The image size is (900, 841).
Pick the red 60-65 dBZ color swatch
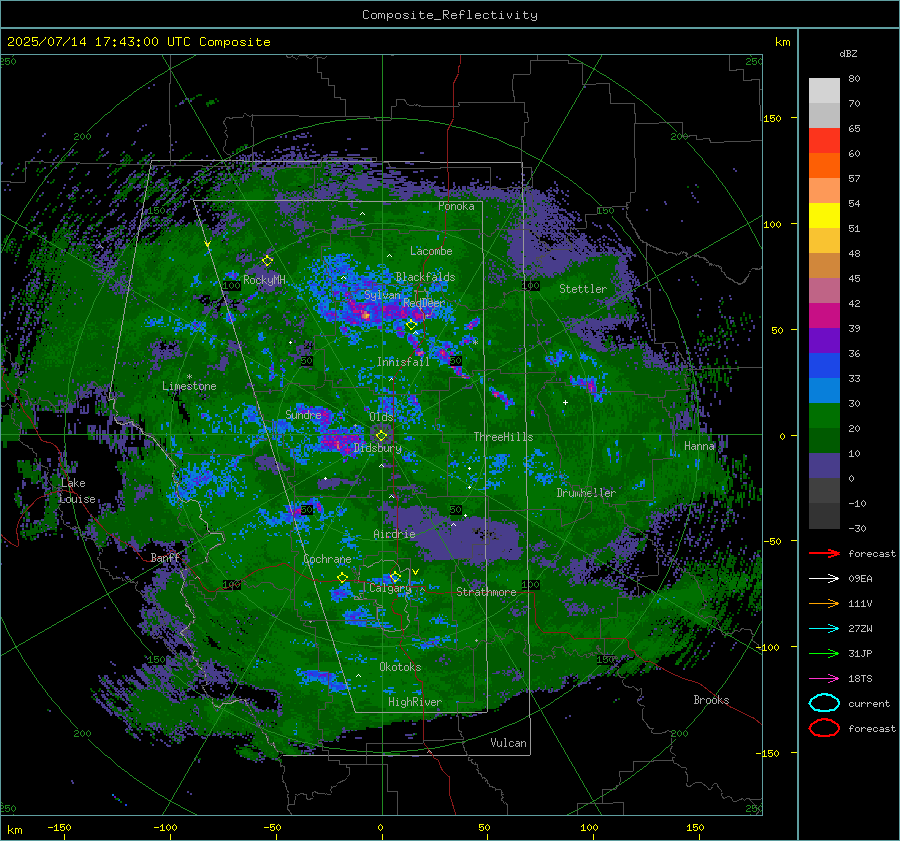tap(824, 141)
